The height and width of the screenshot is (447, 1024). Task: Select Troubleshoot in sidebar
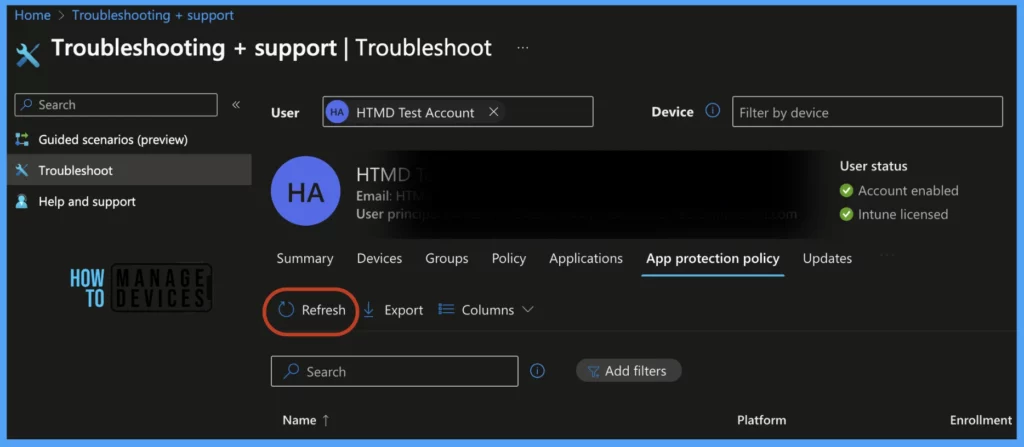click(x=75, y=170)
